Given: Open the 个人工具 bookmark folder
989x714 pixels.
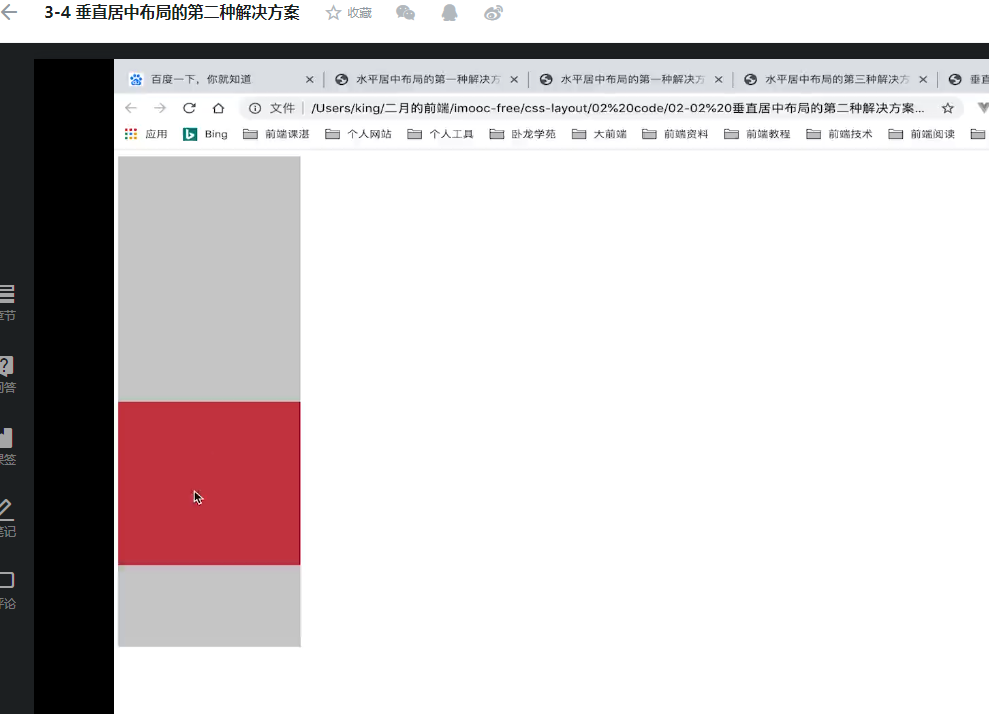Looking at the screenshot, I should (x=440, y=134).
